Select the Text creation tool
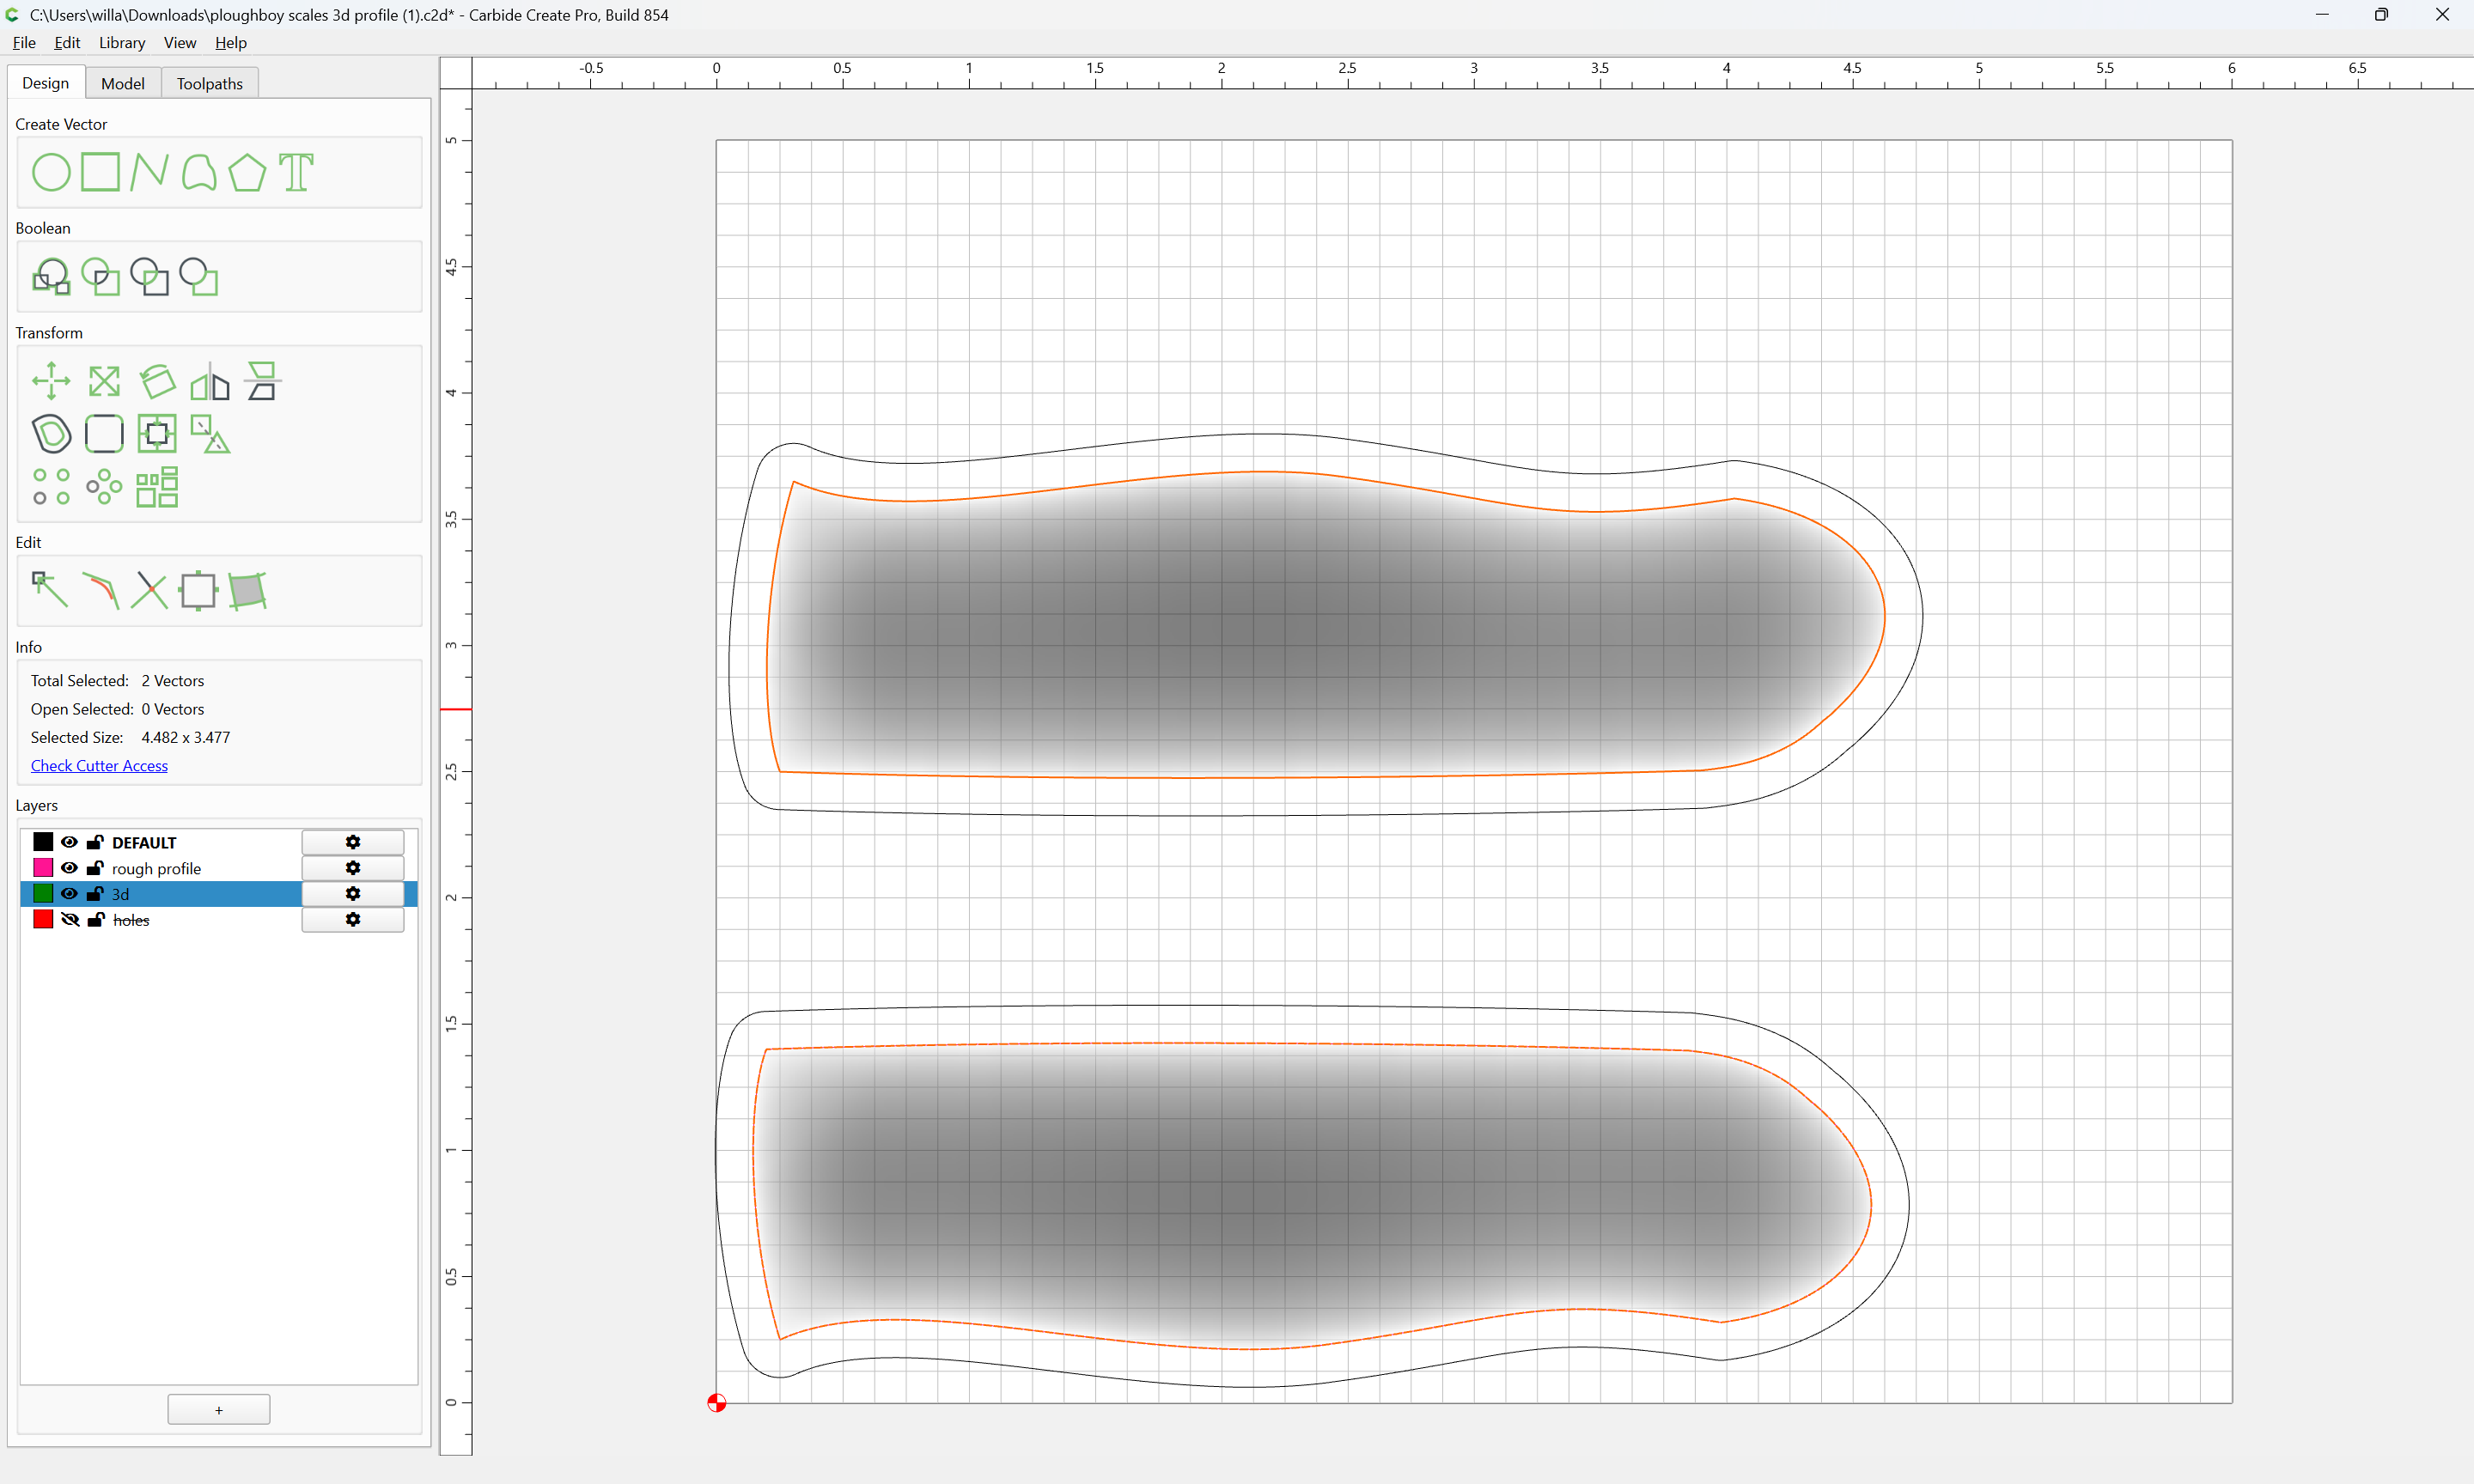 pyautogui.click(x=296, y=172)
